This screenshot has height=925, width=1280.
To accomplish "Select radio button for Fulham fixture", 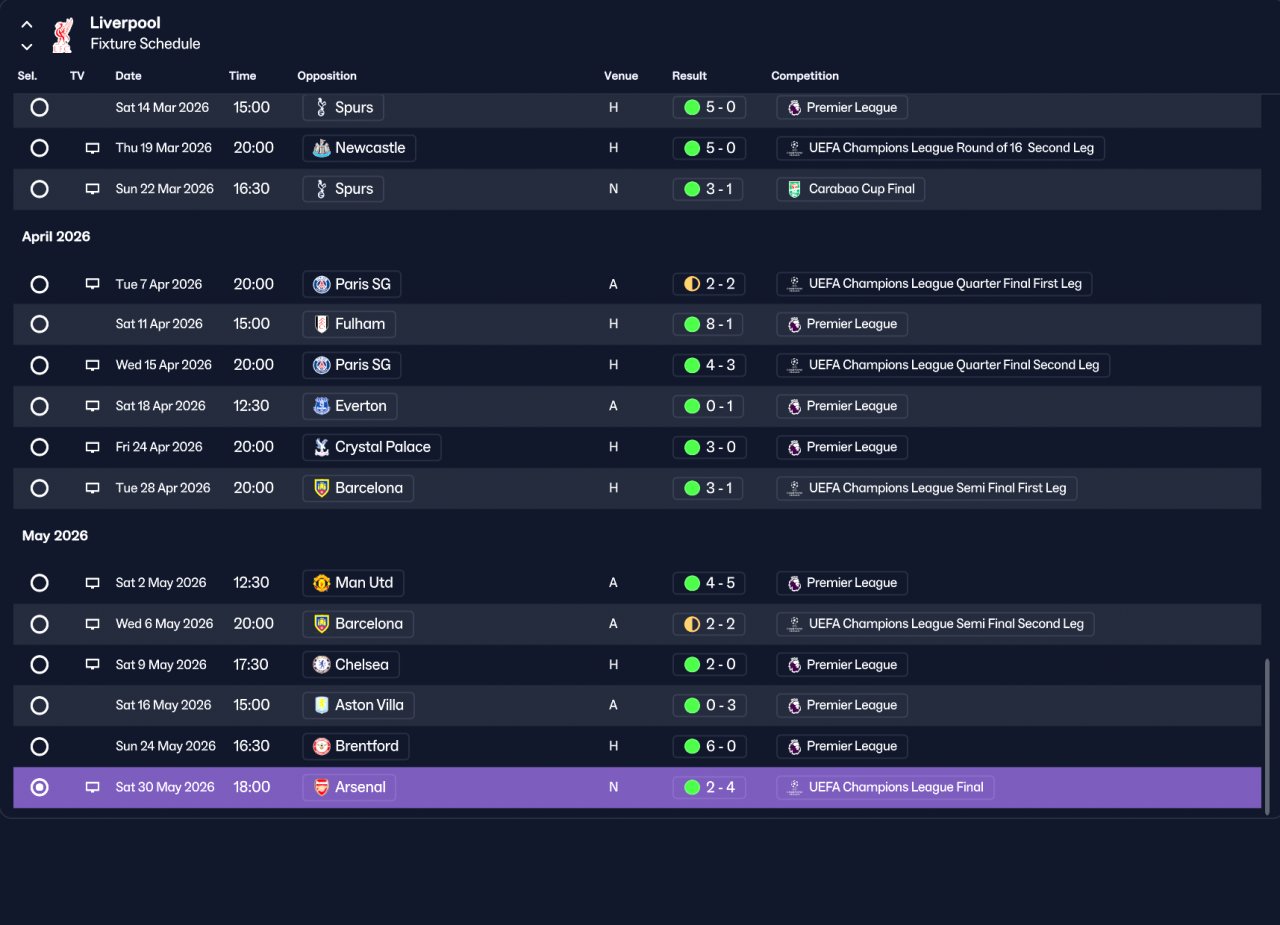I will 39,324.
